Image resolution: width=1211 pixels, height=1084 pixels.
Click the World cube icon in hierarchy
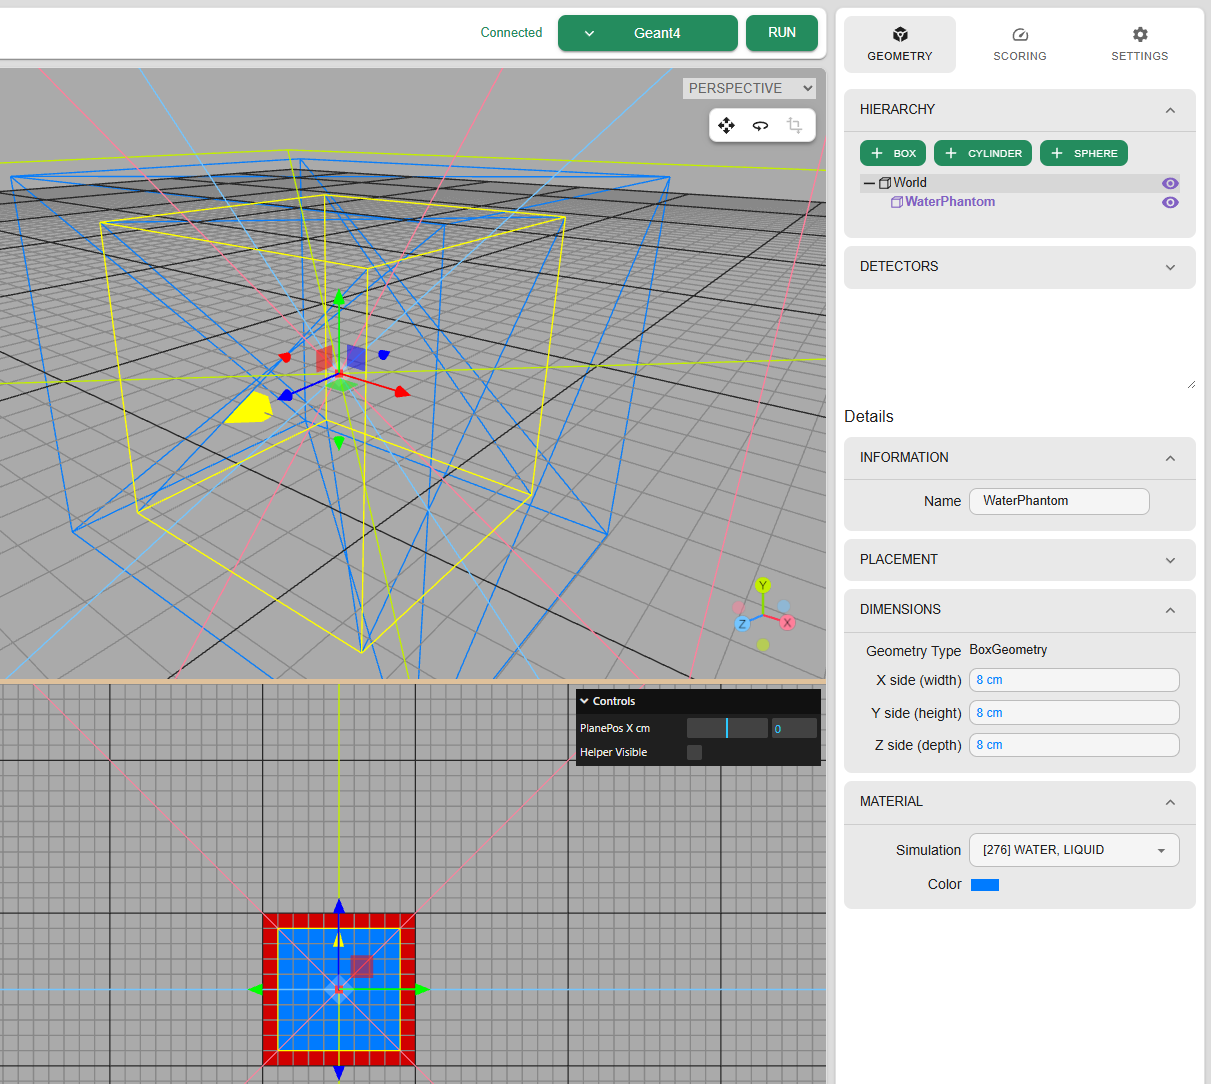tap(885, 183)
